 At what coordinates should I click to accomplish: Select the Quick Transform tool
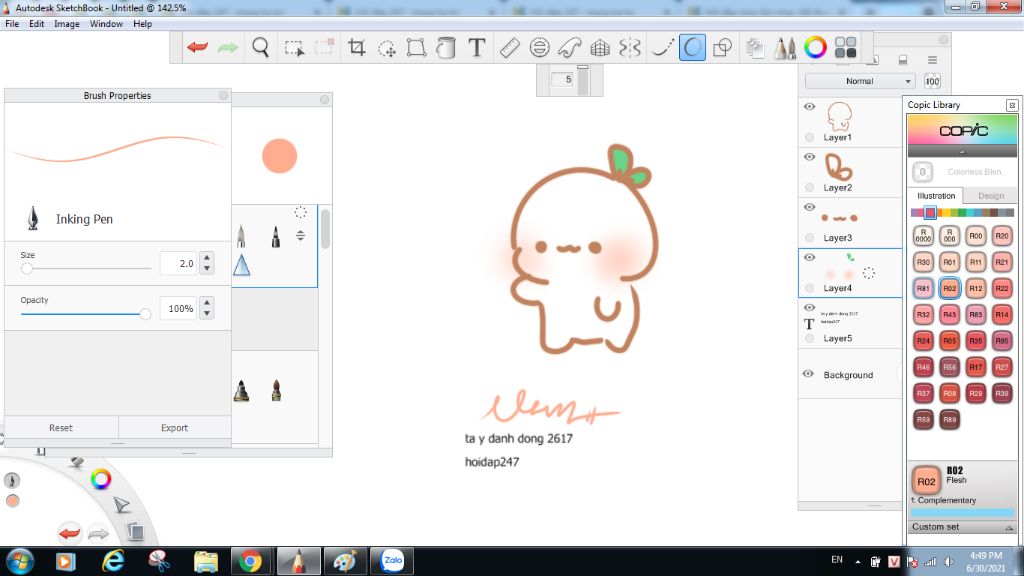tap(387, 48)
